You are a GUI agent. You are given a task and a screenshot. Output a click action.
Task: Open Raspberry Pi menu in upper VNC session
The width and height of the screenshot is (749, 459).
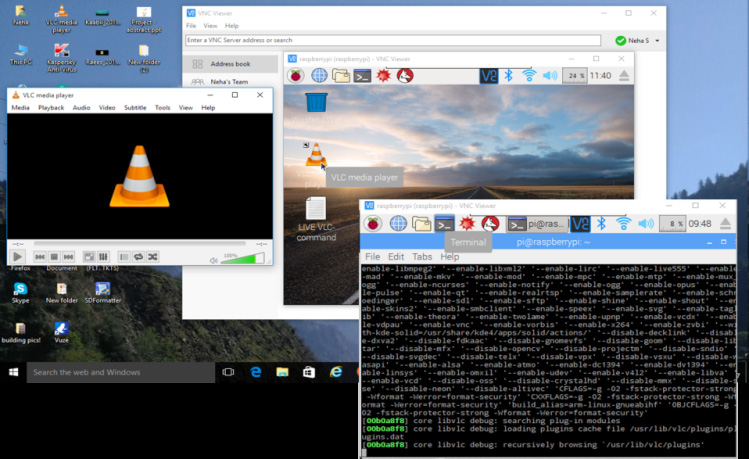tap(296, 75)
